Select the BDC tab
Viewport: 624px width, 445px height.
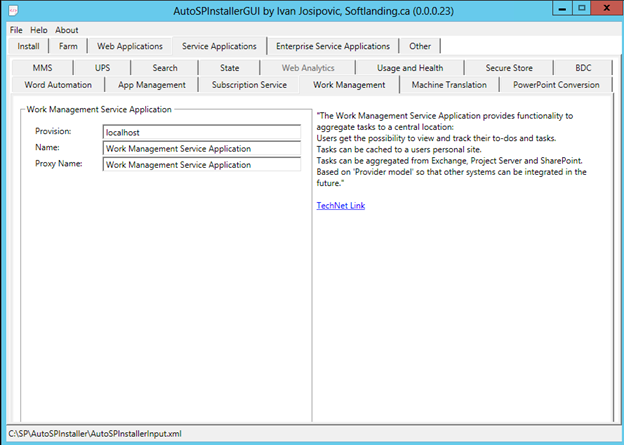pyautogui.click(x=583, y=68)
